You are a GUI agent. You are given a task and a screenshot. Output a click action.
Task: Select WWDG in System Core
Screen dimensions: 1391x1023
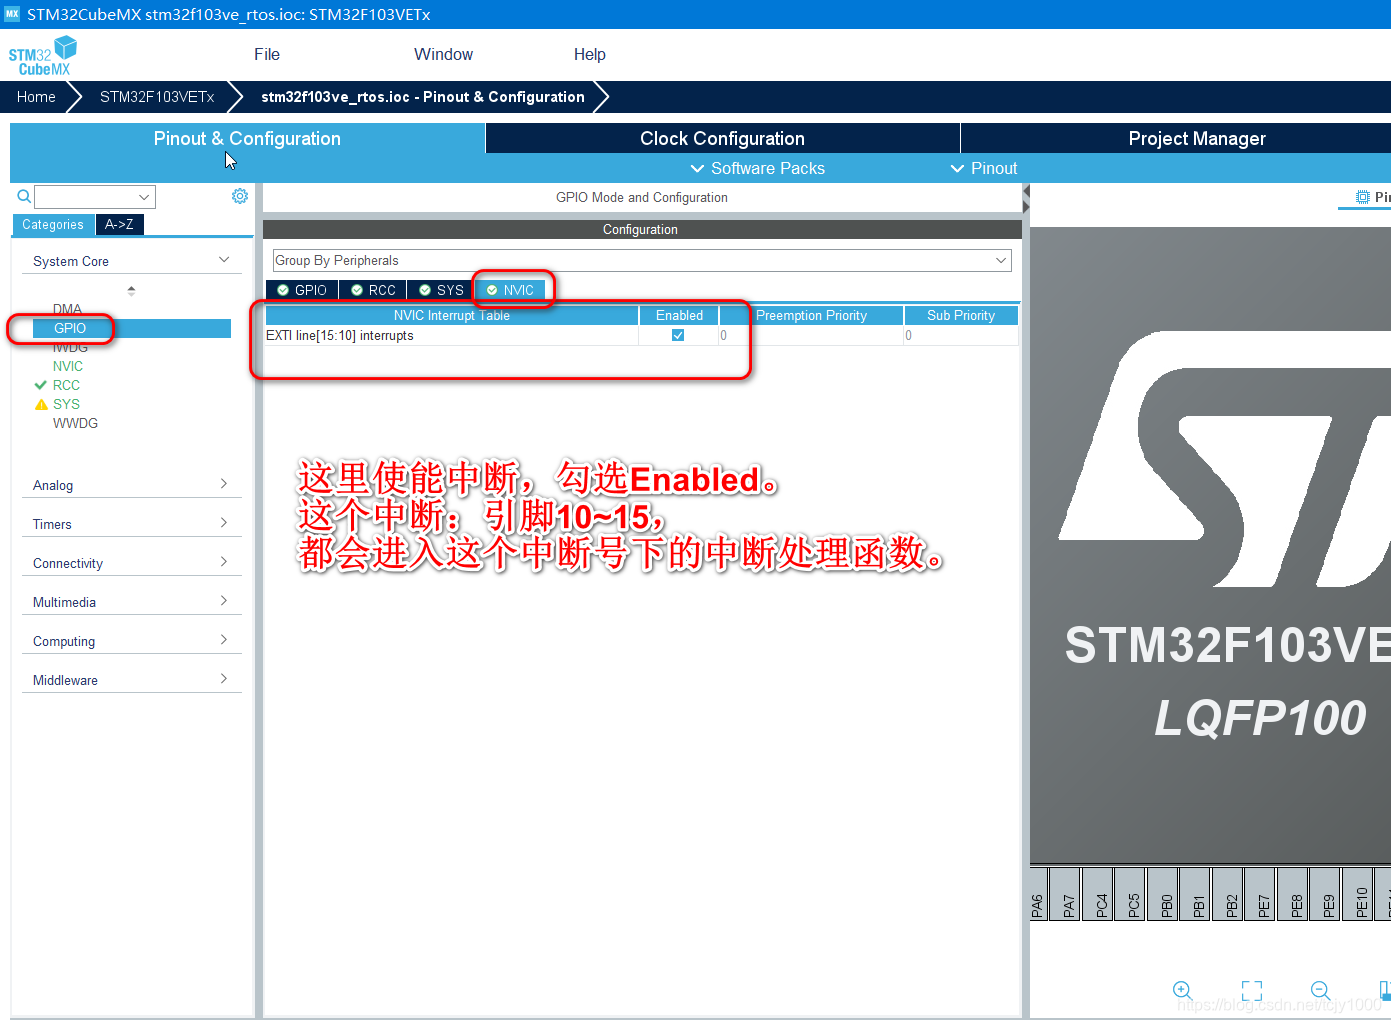pos(75,423)
